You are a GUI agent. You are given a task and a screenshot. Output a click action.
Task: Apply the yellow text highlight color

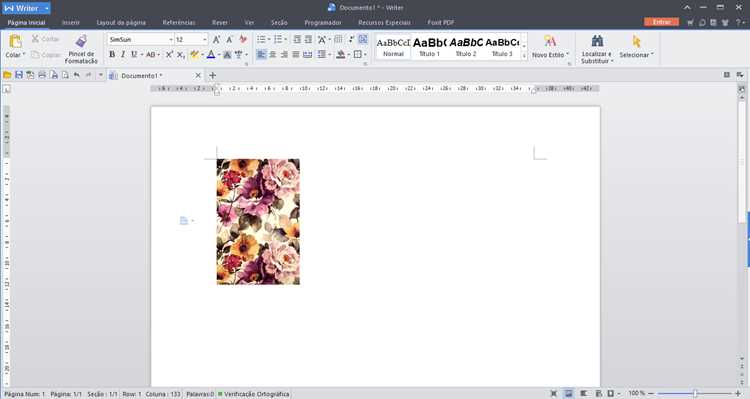click(194, 55)
